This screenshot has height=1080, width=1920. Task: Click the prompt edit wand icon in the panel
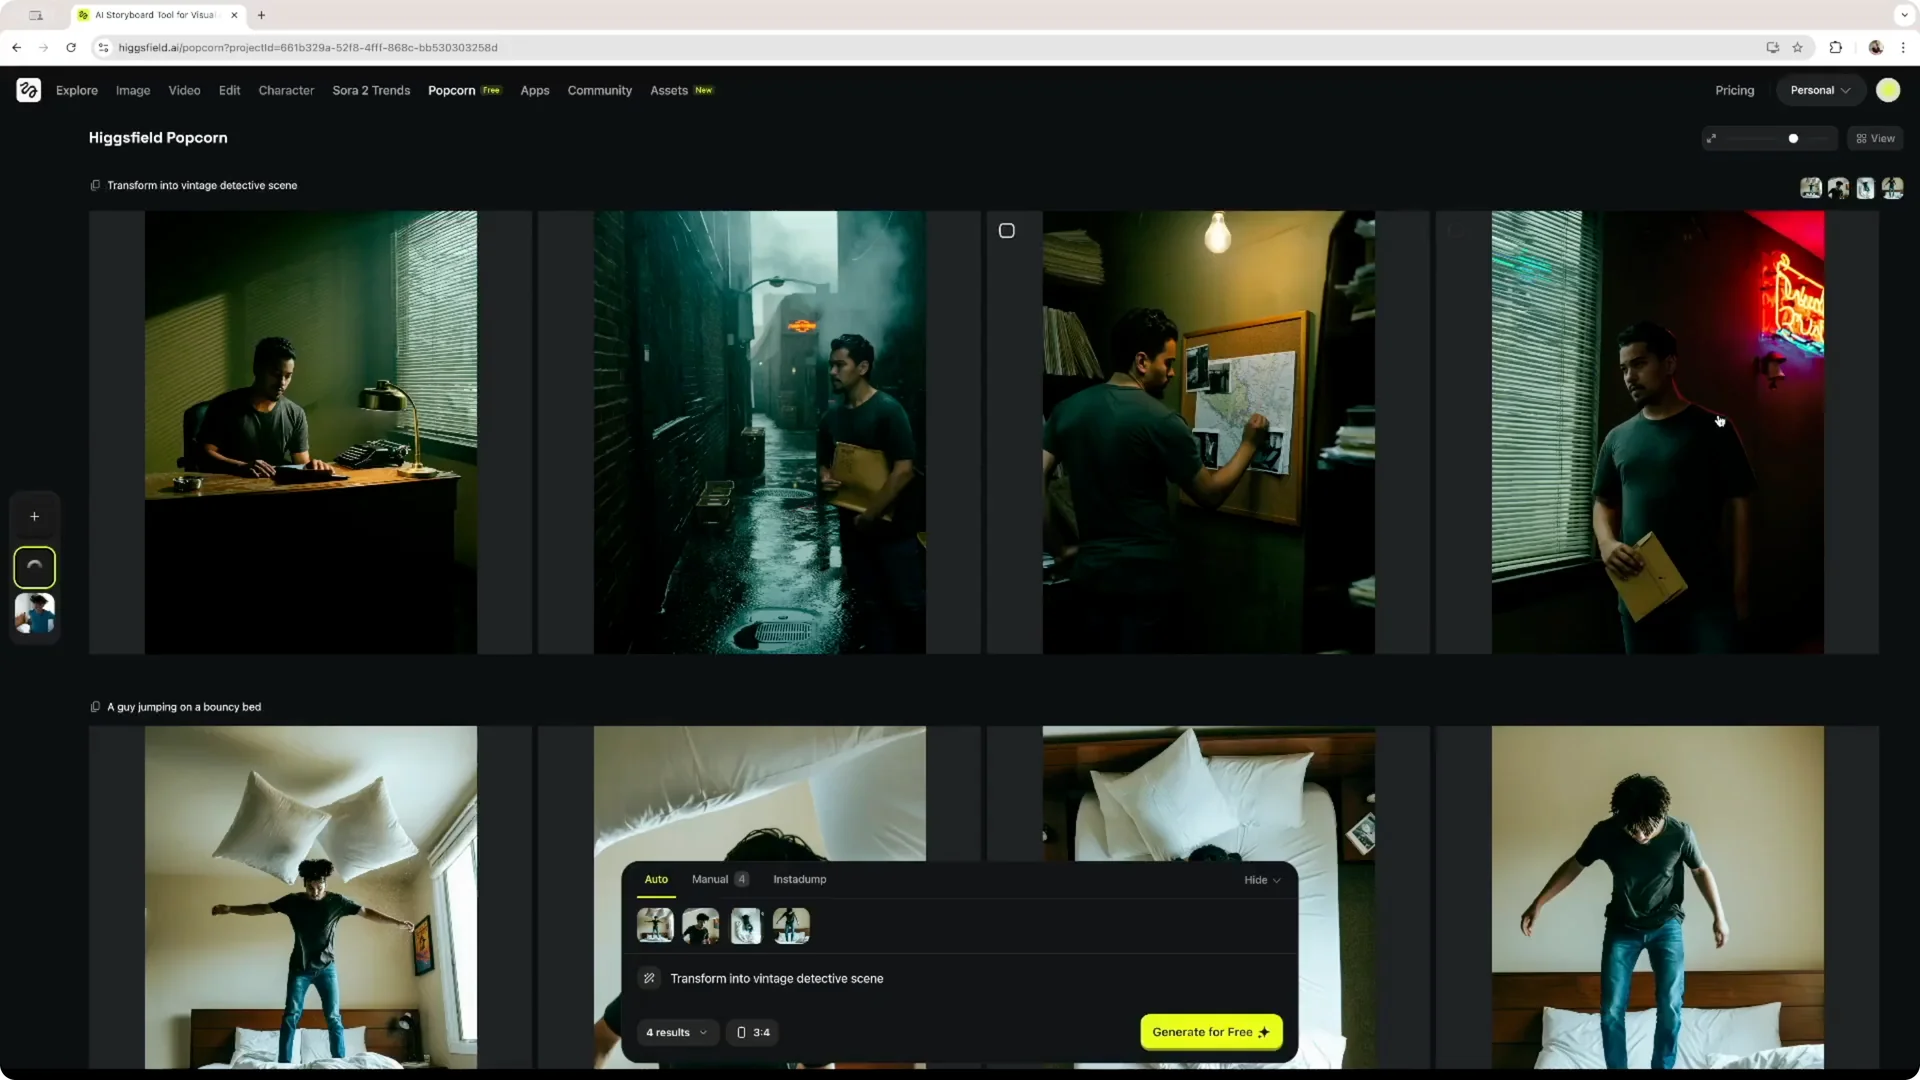tap(649, 978)
